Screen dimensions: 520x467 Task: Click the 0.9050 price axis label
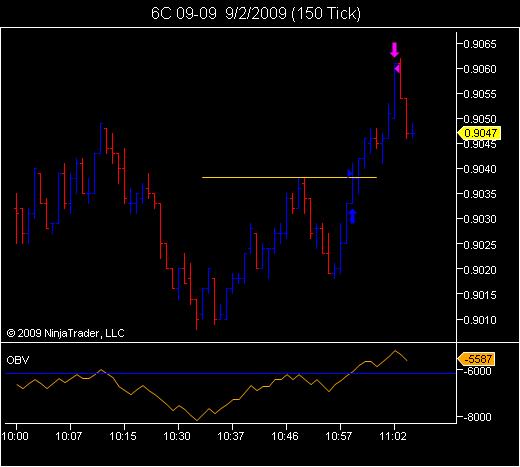pos(480,119)
